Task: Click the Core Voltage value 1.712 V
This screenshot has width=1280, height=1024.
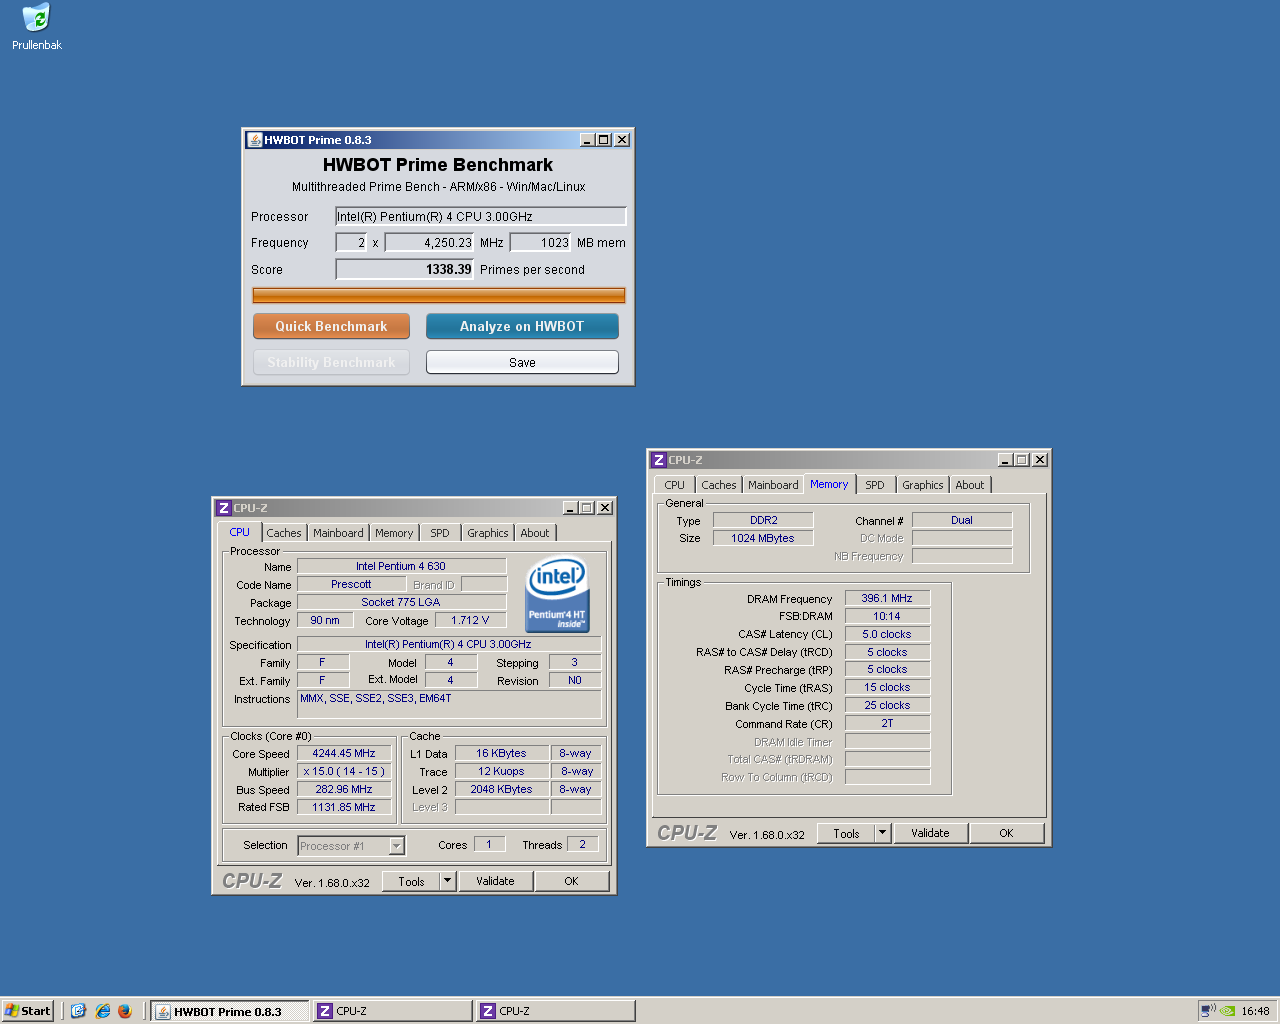Action: click(470, 620)
